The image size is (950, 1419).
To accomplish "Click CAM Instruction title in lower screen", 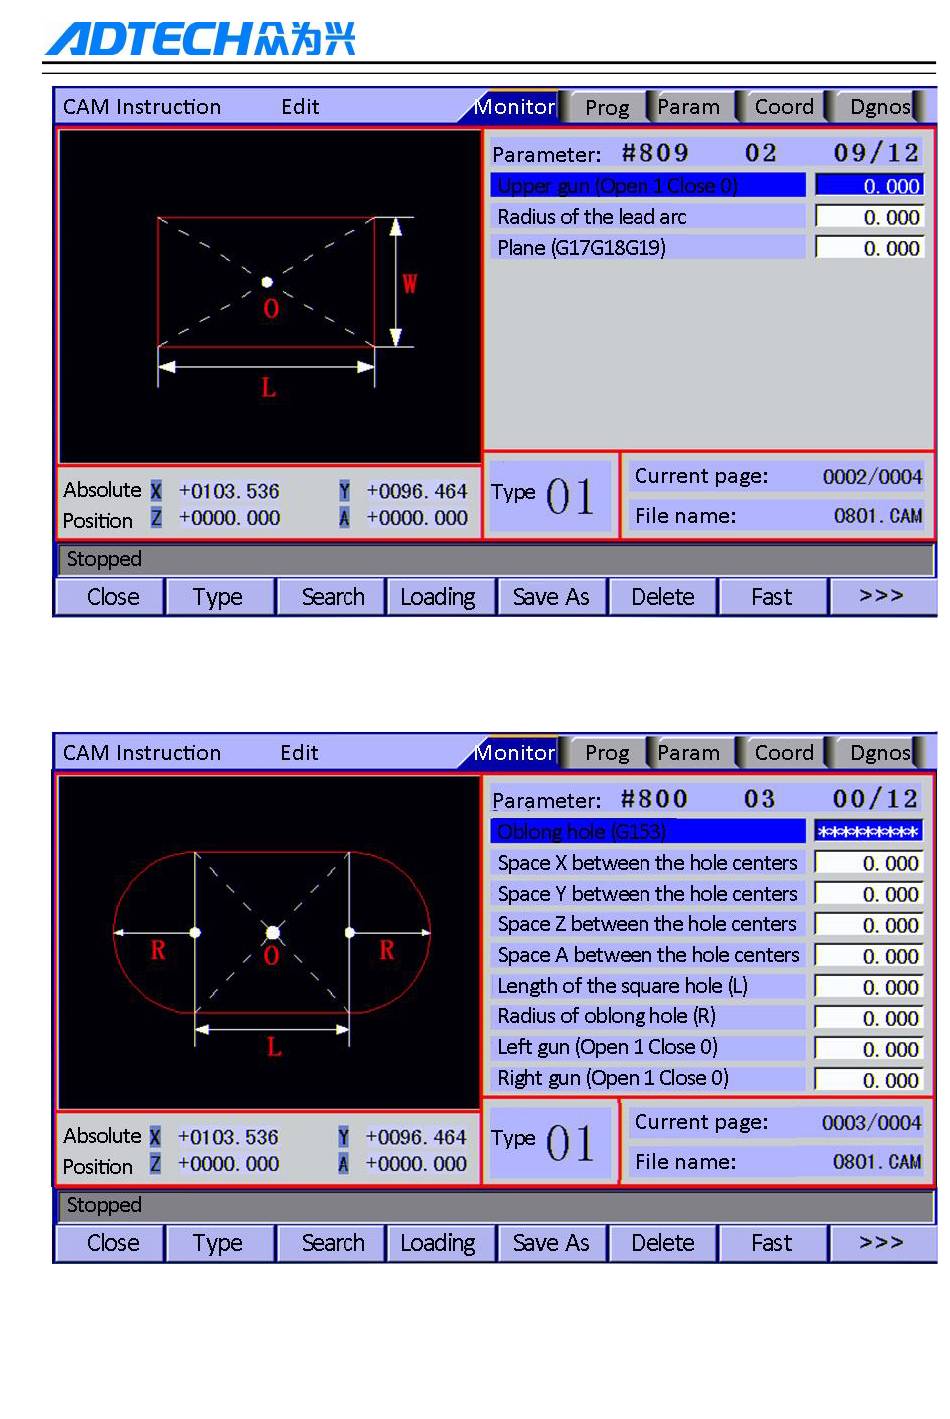I will point(142,753).
